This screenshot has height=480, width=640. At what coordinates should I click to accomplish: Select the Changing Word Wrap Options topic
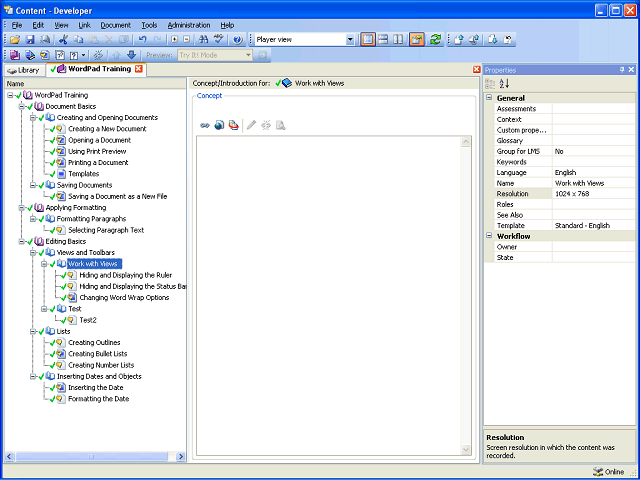pos(124,298)
